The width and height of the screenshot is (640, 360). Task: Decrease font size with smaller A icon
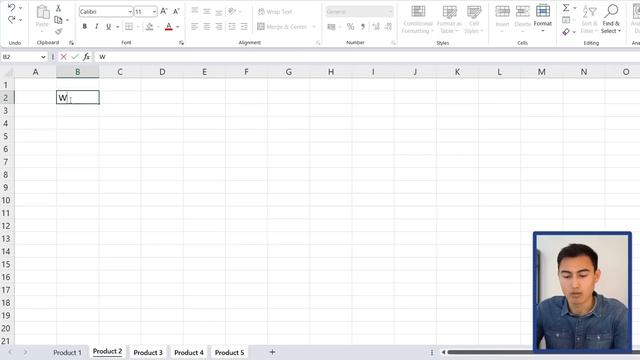tap(176, 11)
